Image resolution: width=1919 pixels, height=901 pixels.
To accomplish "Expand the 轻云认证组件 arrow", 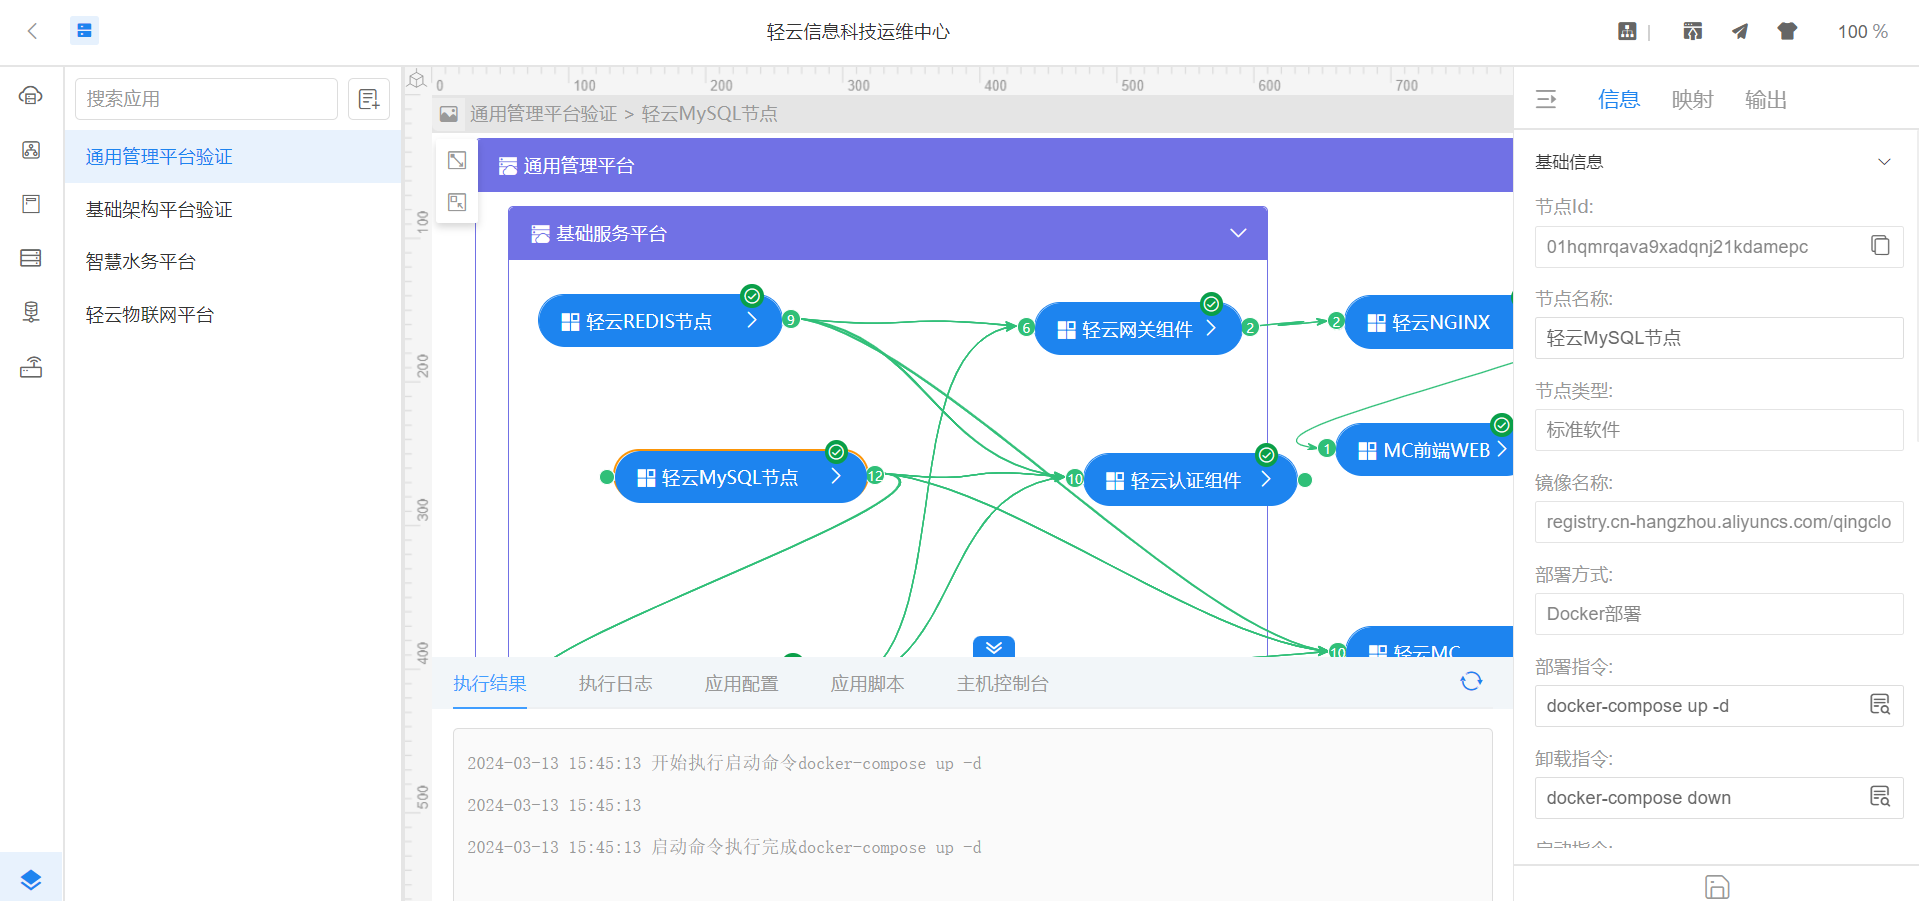I will (x=1266, y=479).
